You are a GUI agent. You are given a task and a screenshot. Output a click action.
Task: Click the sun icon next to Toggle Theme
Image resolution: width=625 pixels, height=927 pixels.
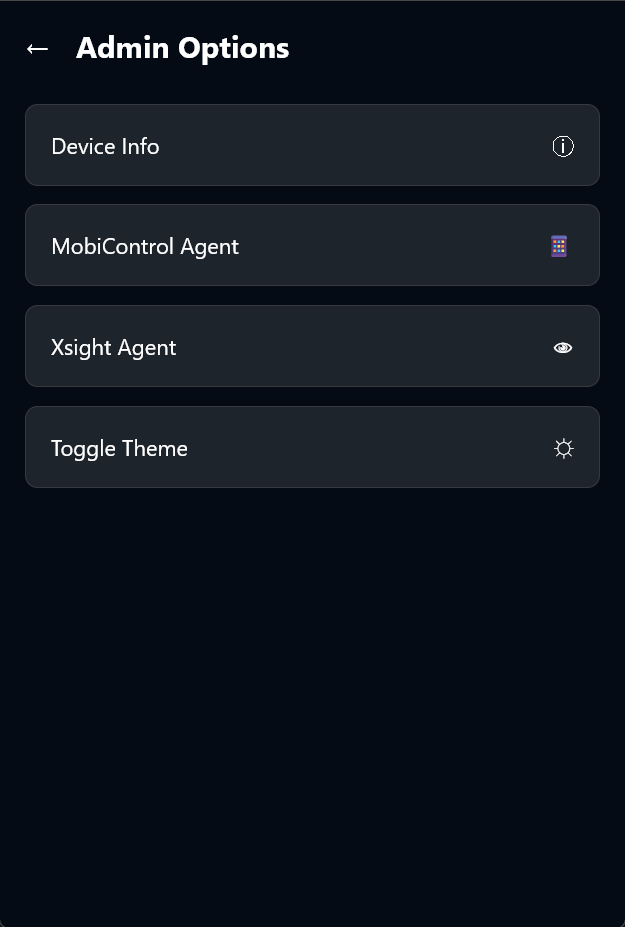point(564,448)
